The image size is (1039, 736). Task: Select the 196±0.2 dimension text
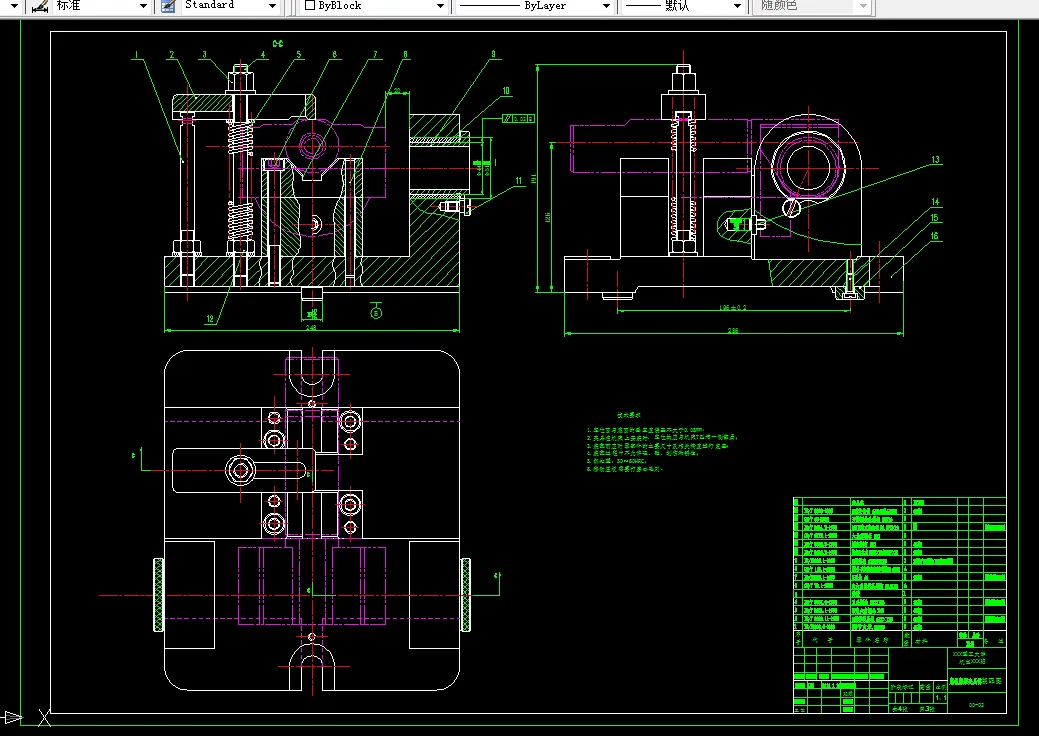click(733, 307)
